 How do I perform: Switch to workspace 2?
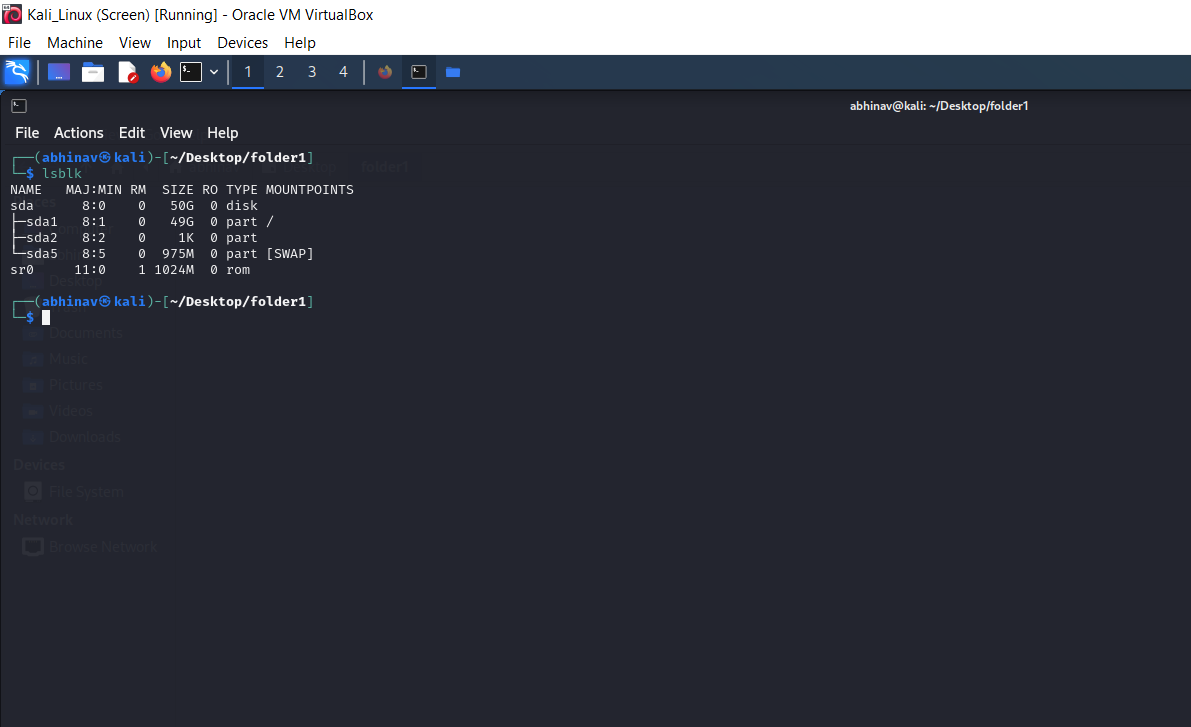tap(280, 72)
